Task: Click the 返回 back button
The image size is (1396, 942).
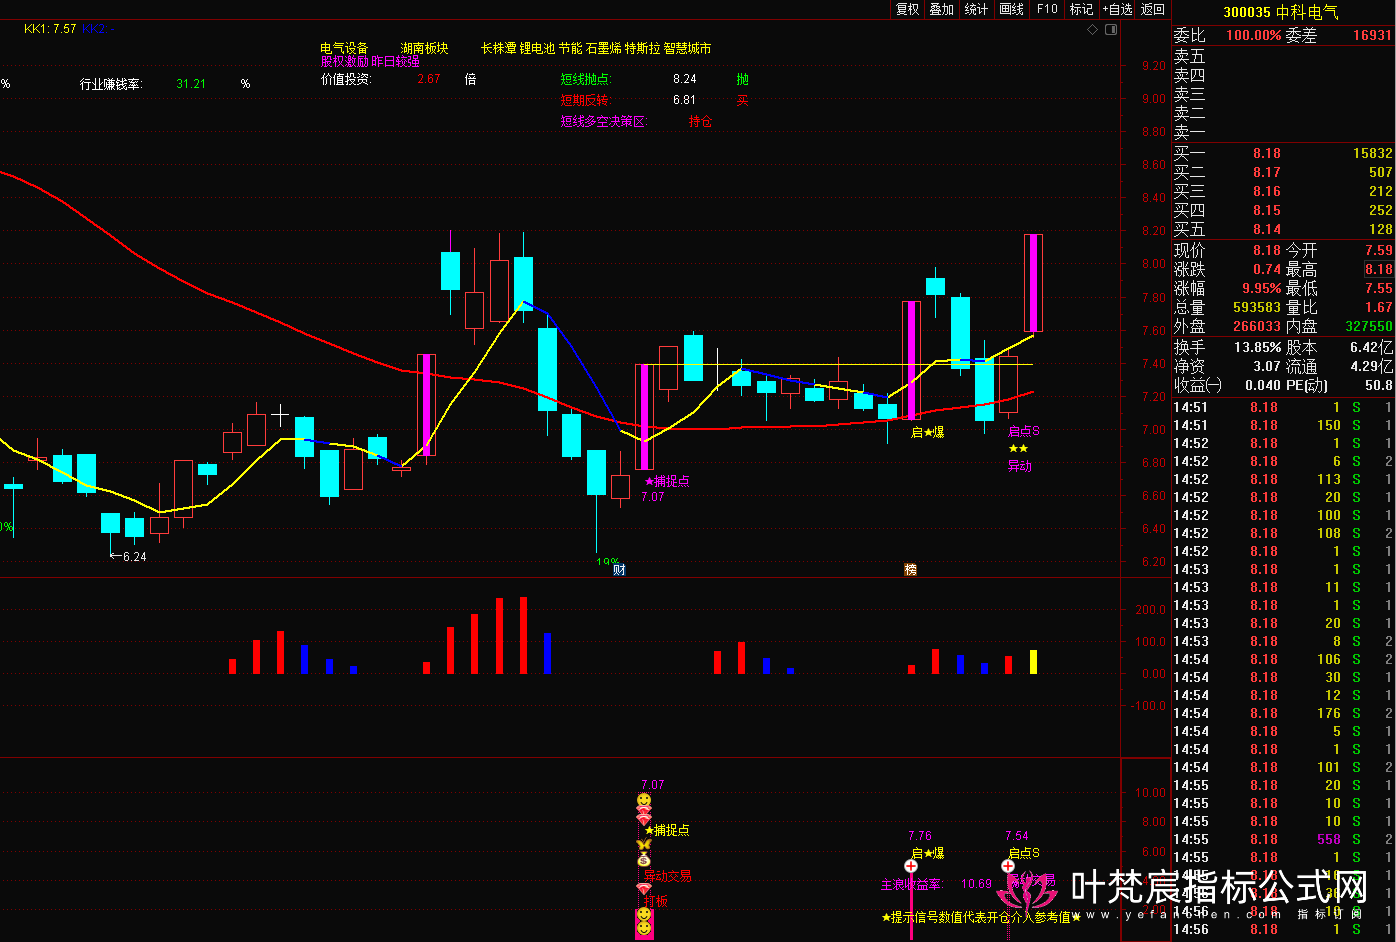Action: (x=1153, y=9)
